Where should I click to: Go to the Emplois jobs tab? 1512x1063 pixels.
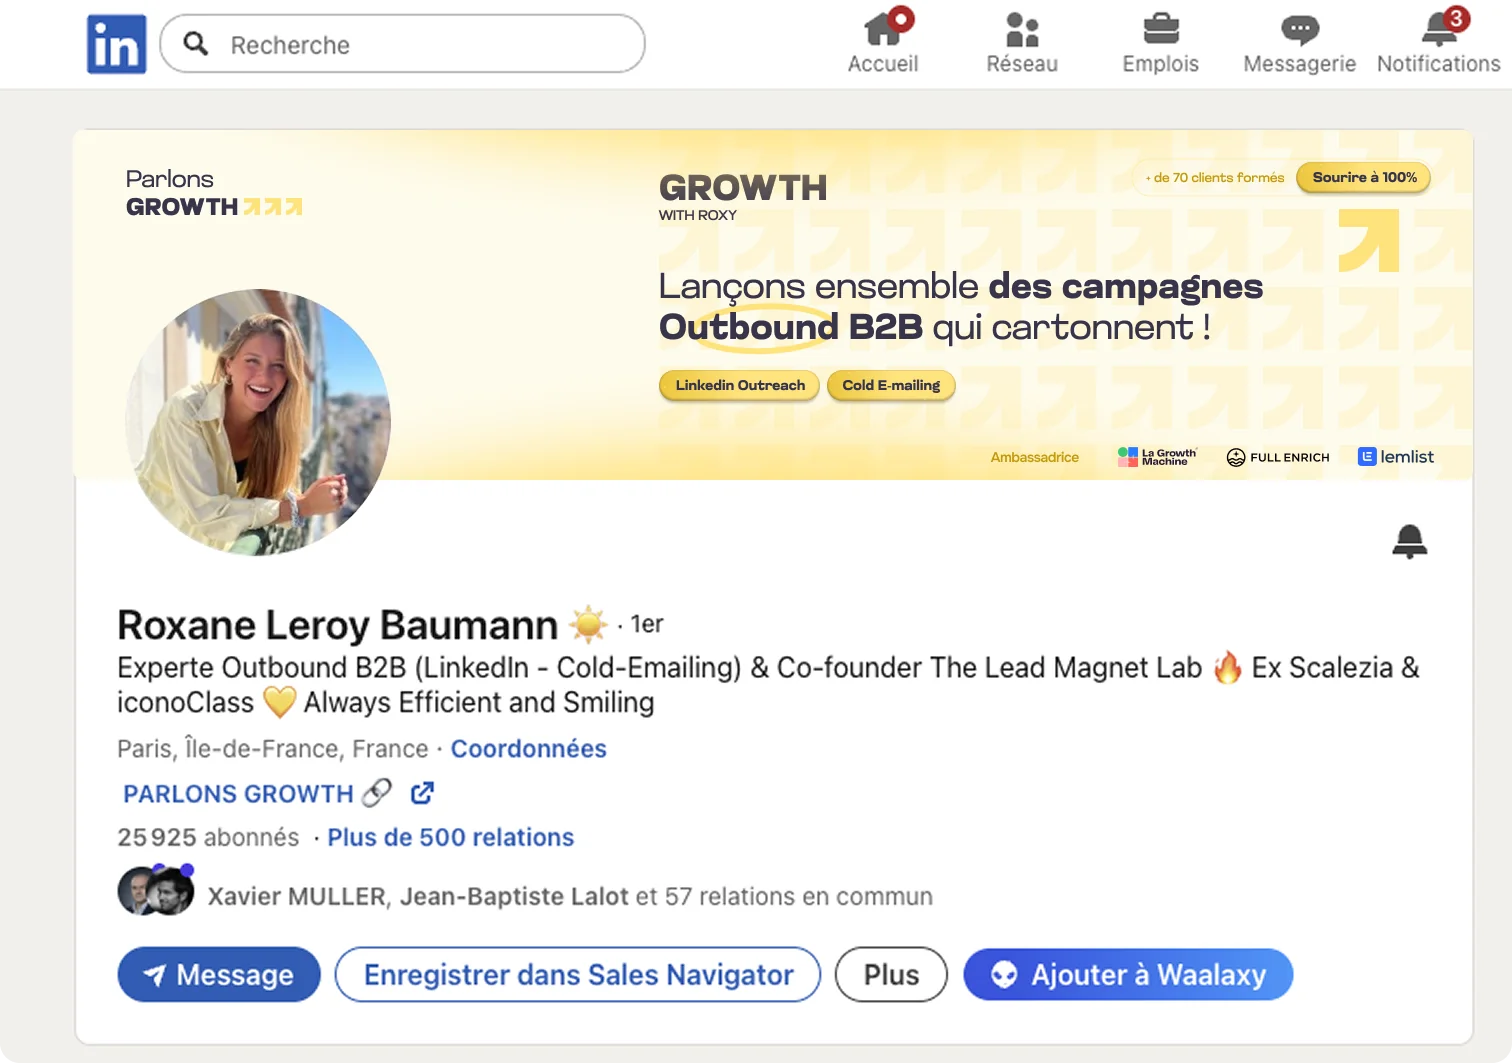[1160, 42]
